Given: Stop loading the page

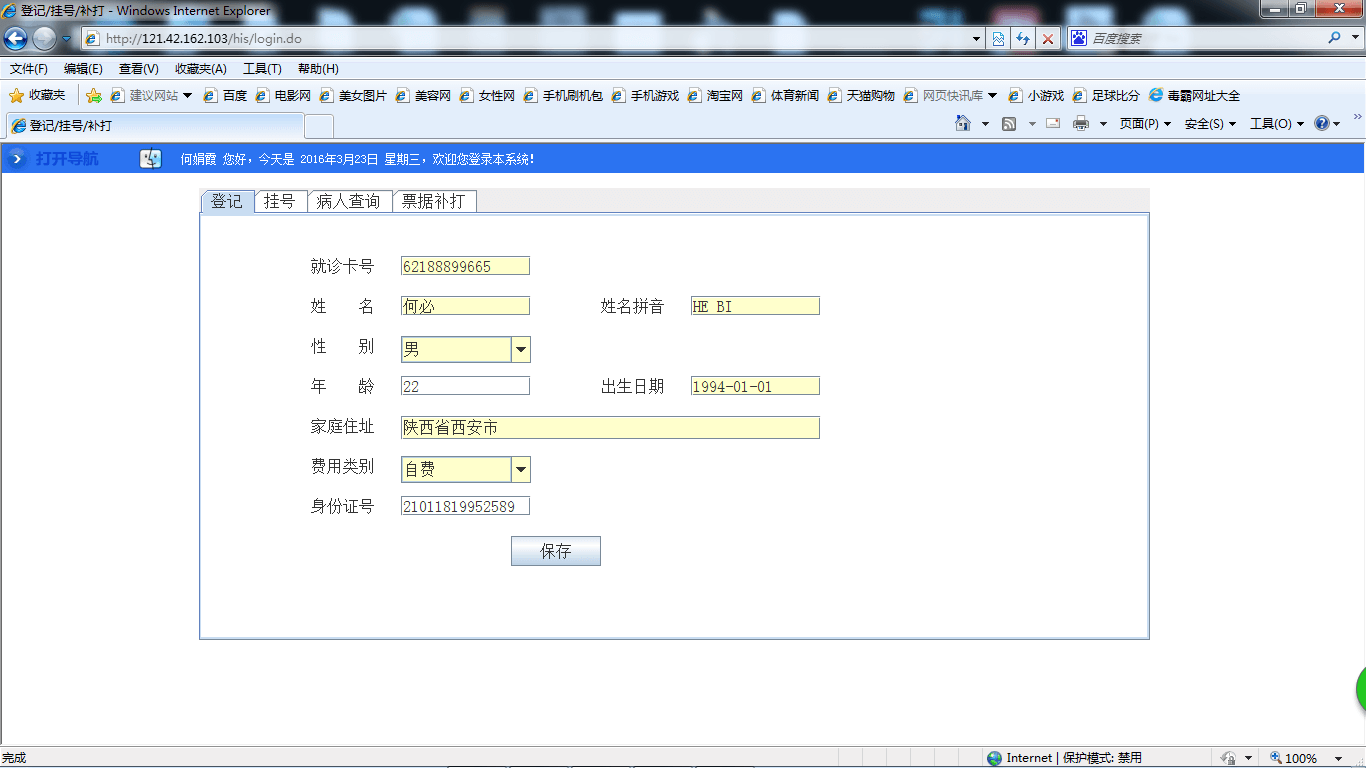Looking at the screenshot, I should (1047, 38).
